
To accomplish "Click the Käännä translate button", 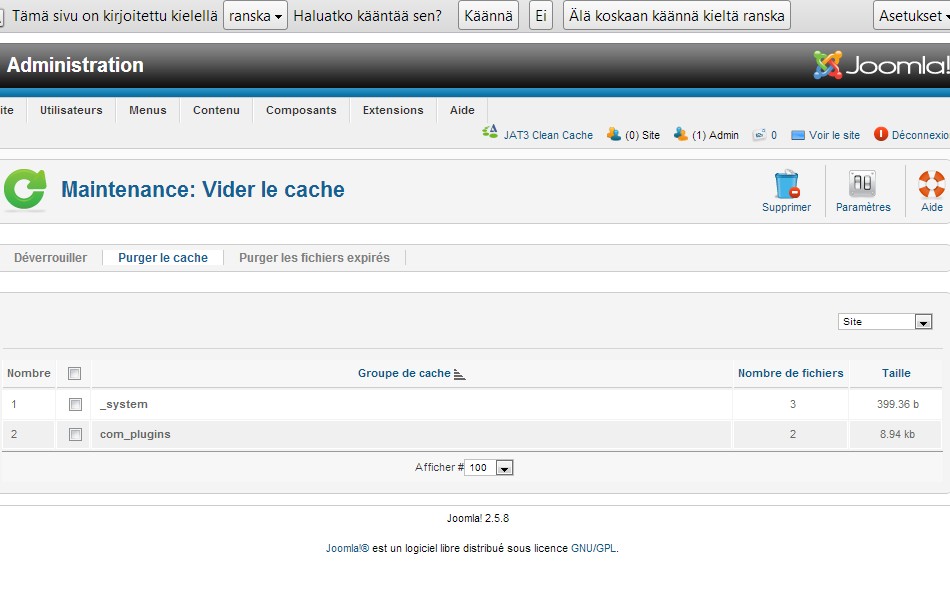I will click(488, 16).
